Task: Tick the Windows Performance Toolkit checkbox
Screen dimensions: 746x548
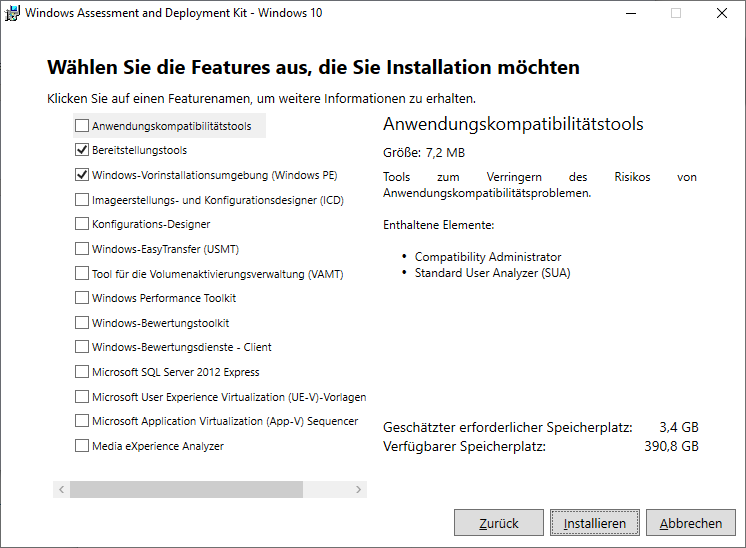Action: (82, 298)
